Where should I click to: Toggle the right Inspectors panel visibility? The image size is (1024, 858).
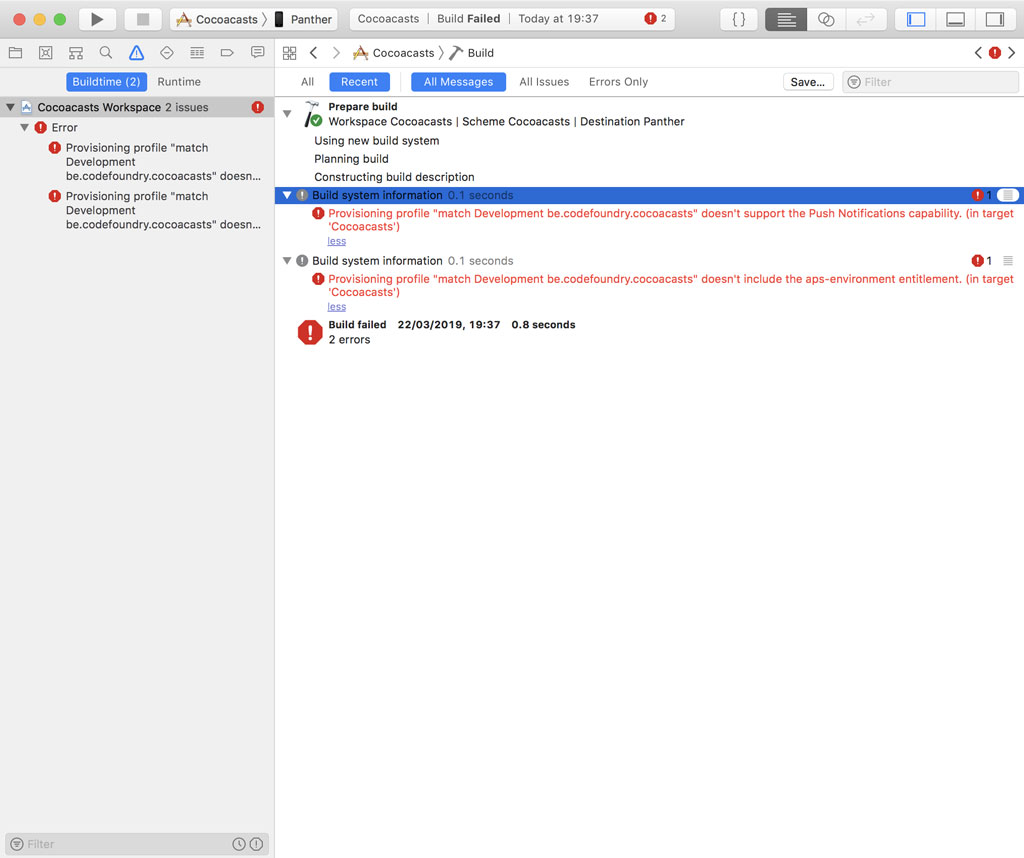tap(994, 19)
